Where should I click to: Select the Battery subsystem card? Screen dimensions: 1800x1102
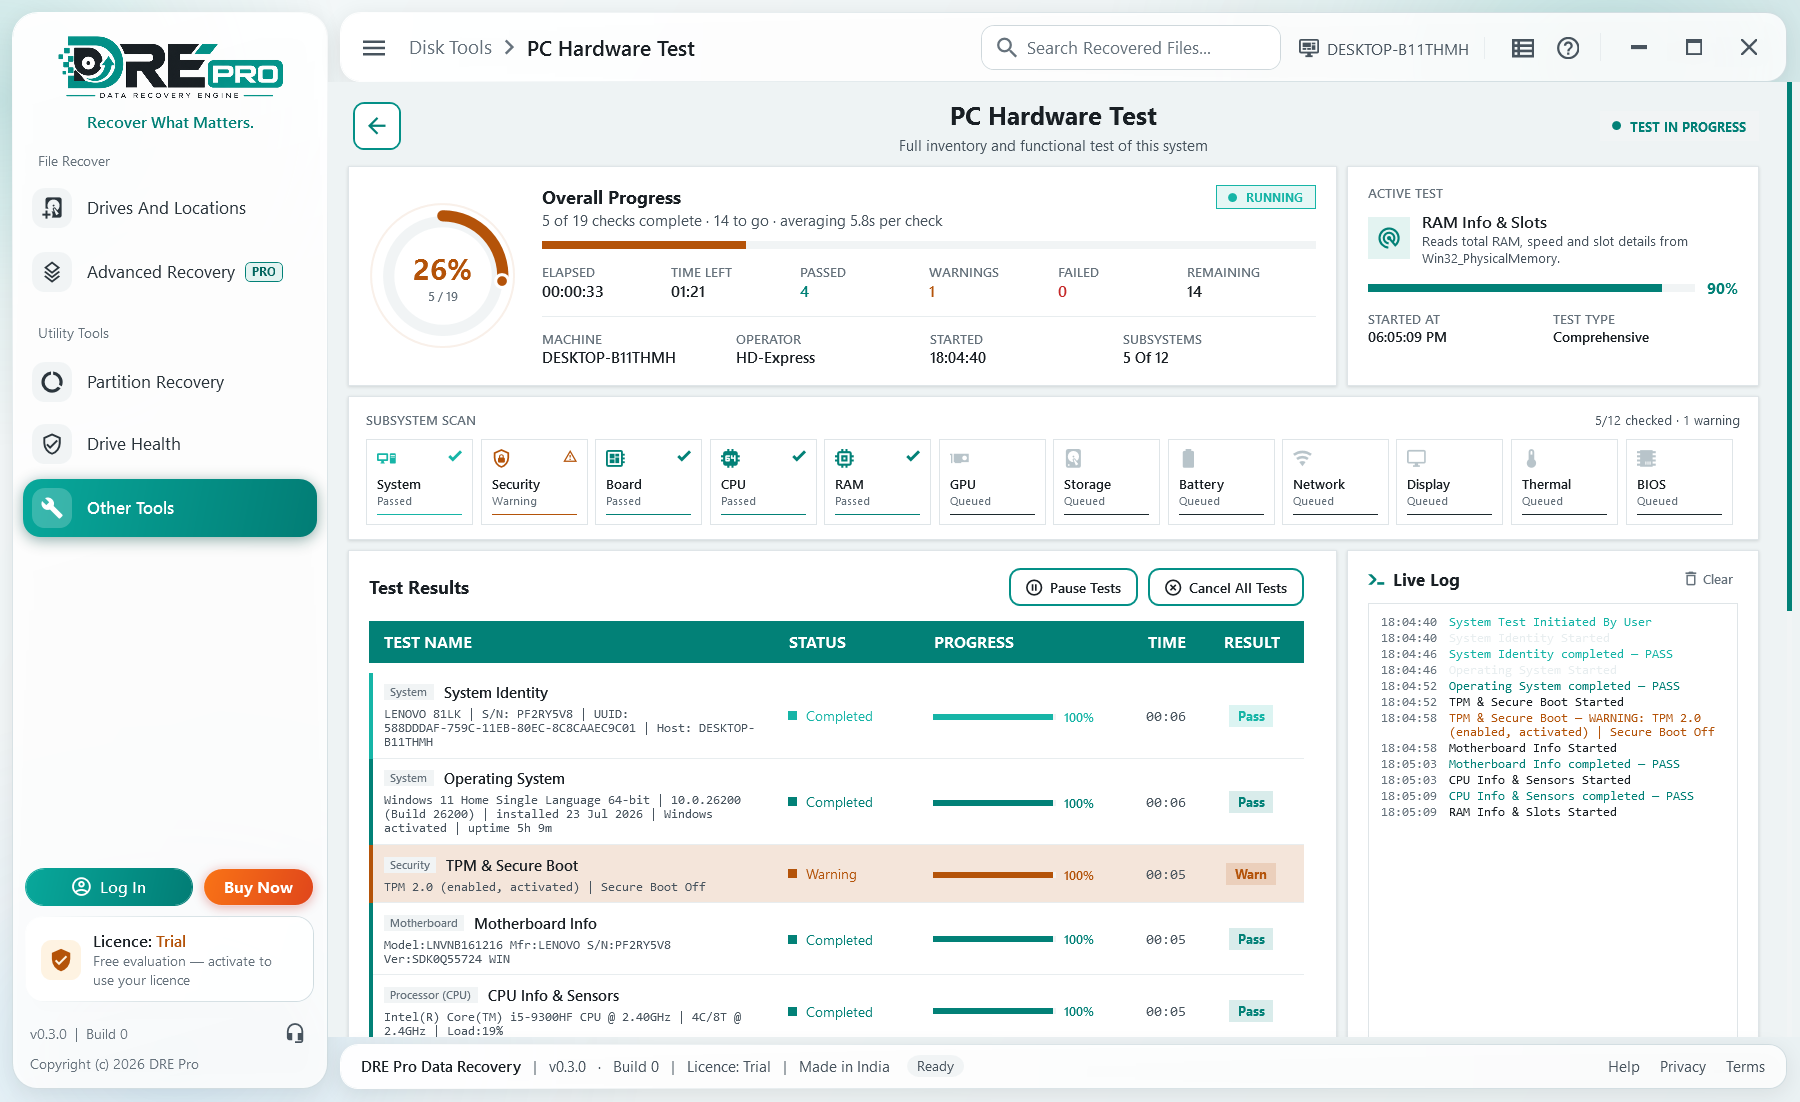click(1221, 481)
